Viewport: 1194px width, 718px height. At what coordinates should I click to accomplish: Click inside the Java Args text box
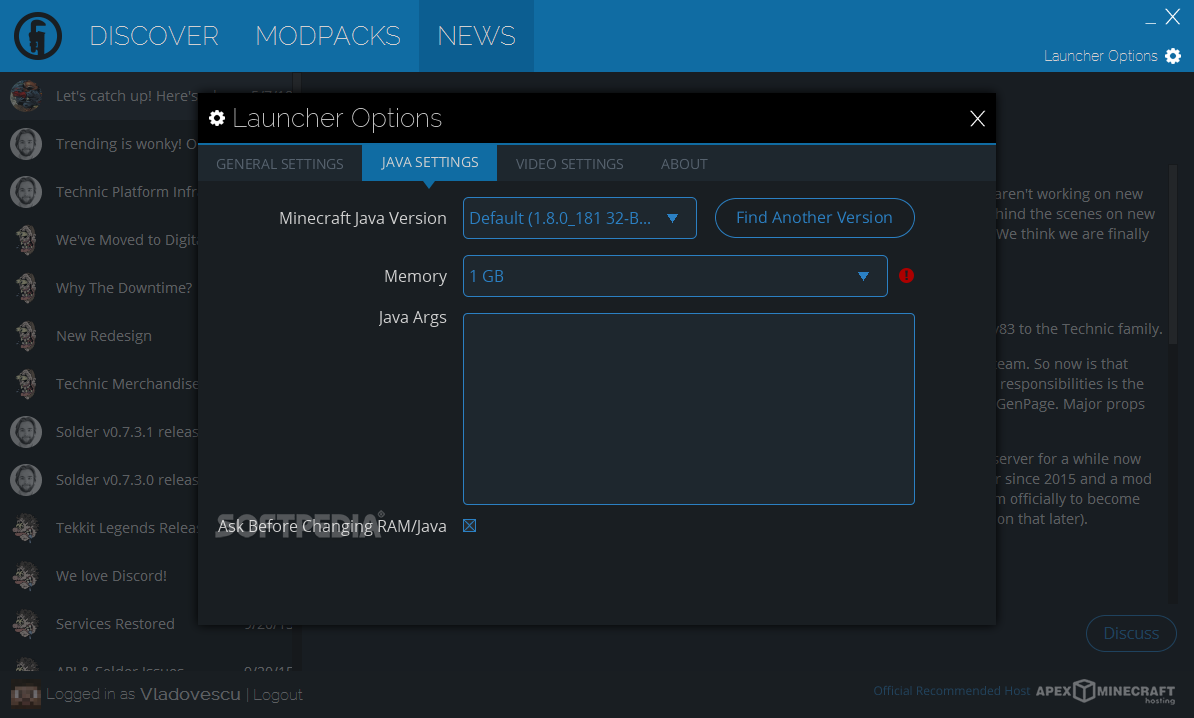pyautogui.click(x=688, y=409)
